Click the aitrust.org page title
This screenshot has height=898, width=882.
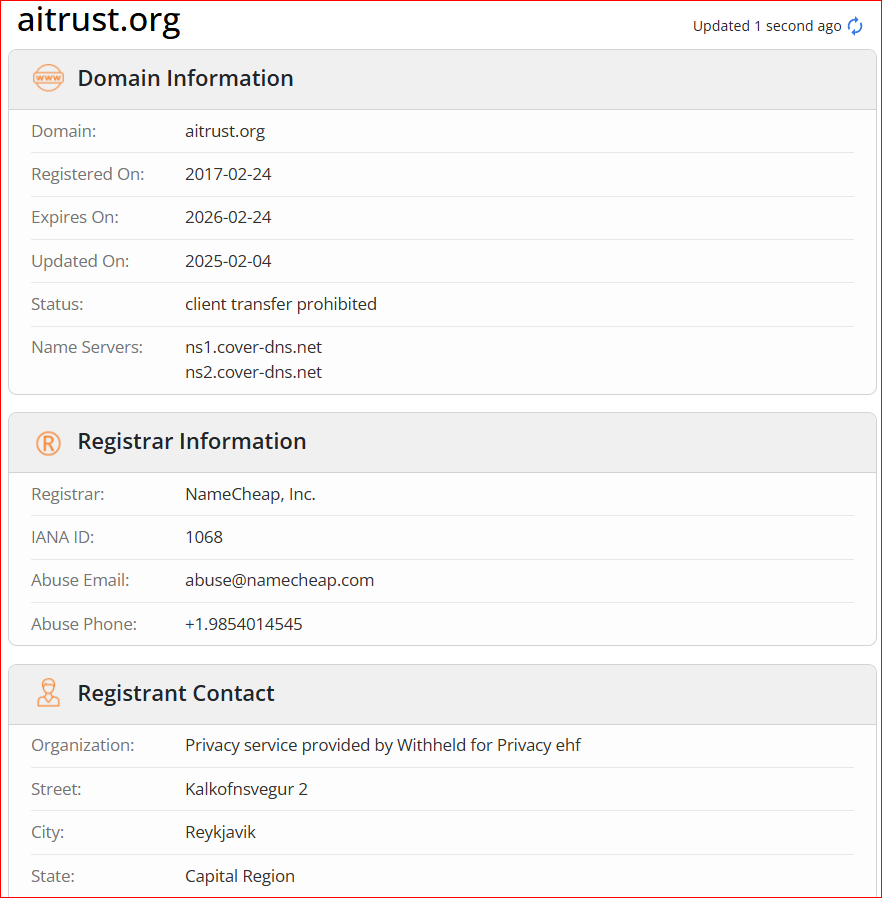(x=99, y=20)
